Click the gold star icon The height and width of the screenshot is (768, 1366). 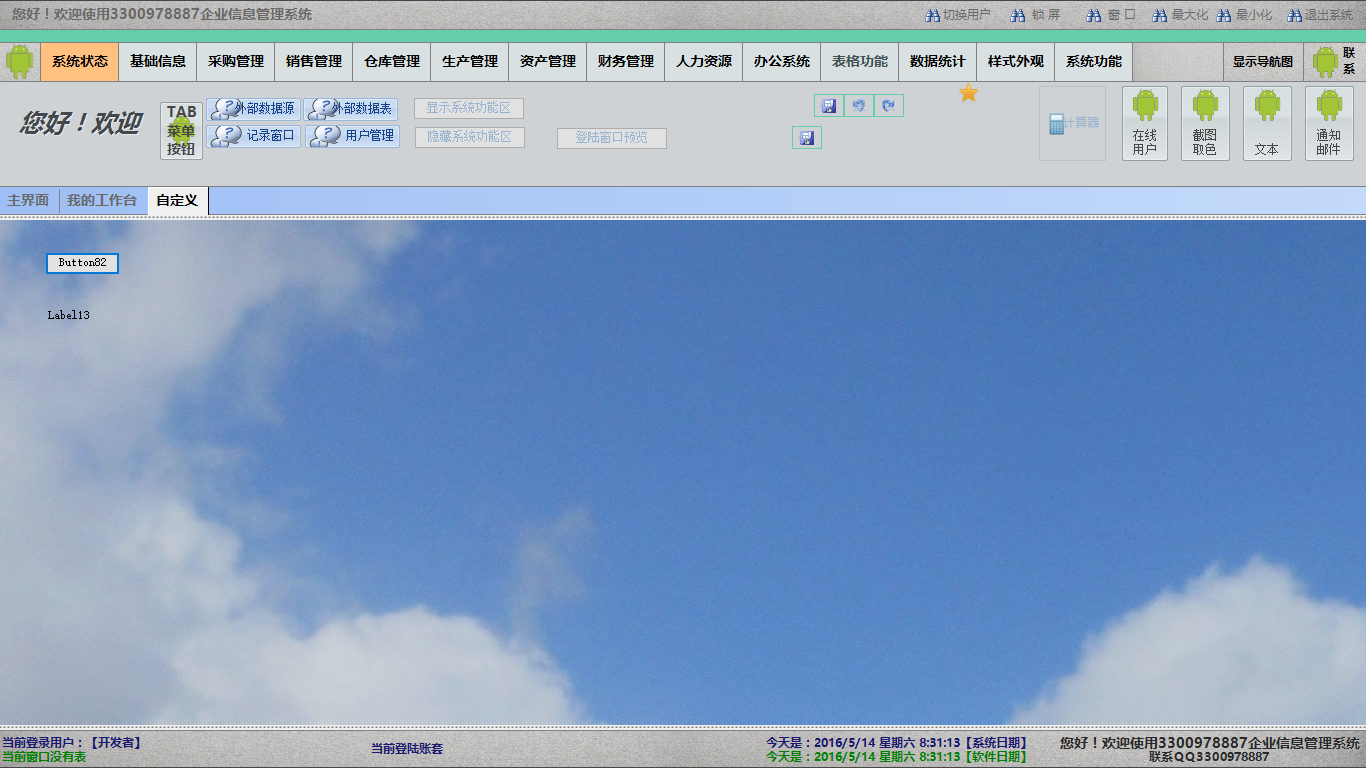(968, 93)
